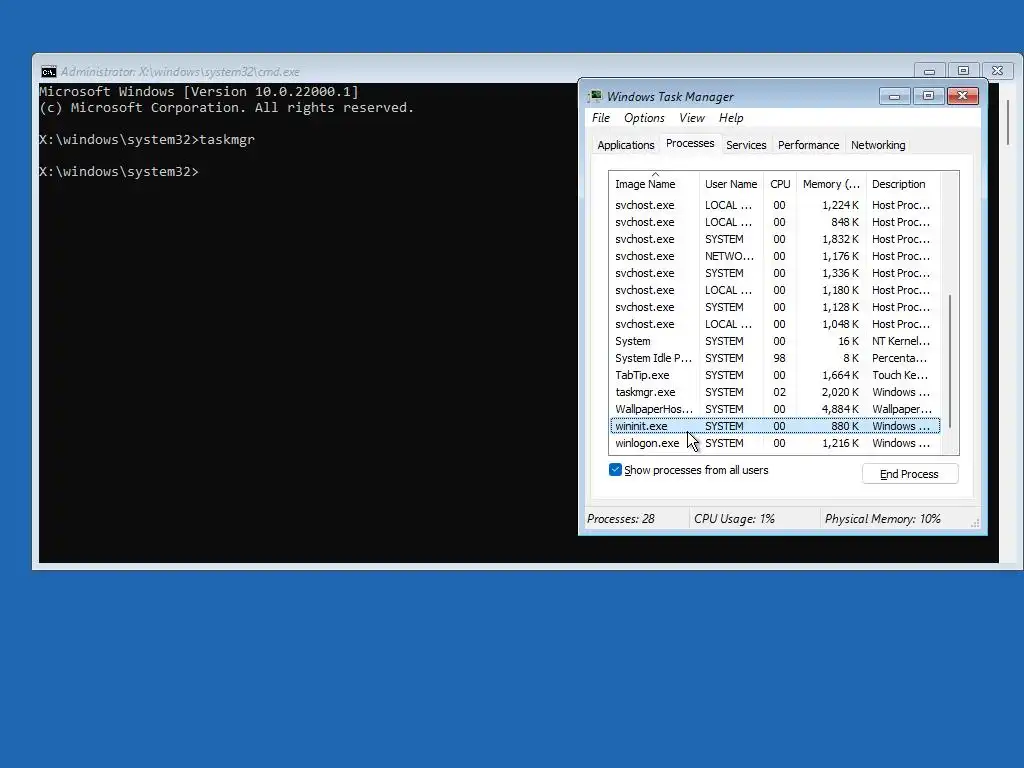This screenshot has height=768, width=1024.
Task: Close the Windows Task Manager window
Action: tap(962, 97)
